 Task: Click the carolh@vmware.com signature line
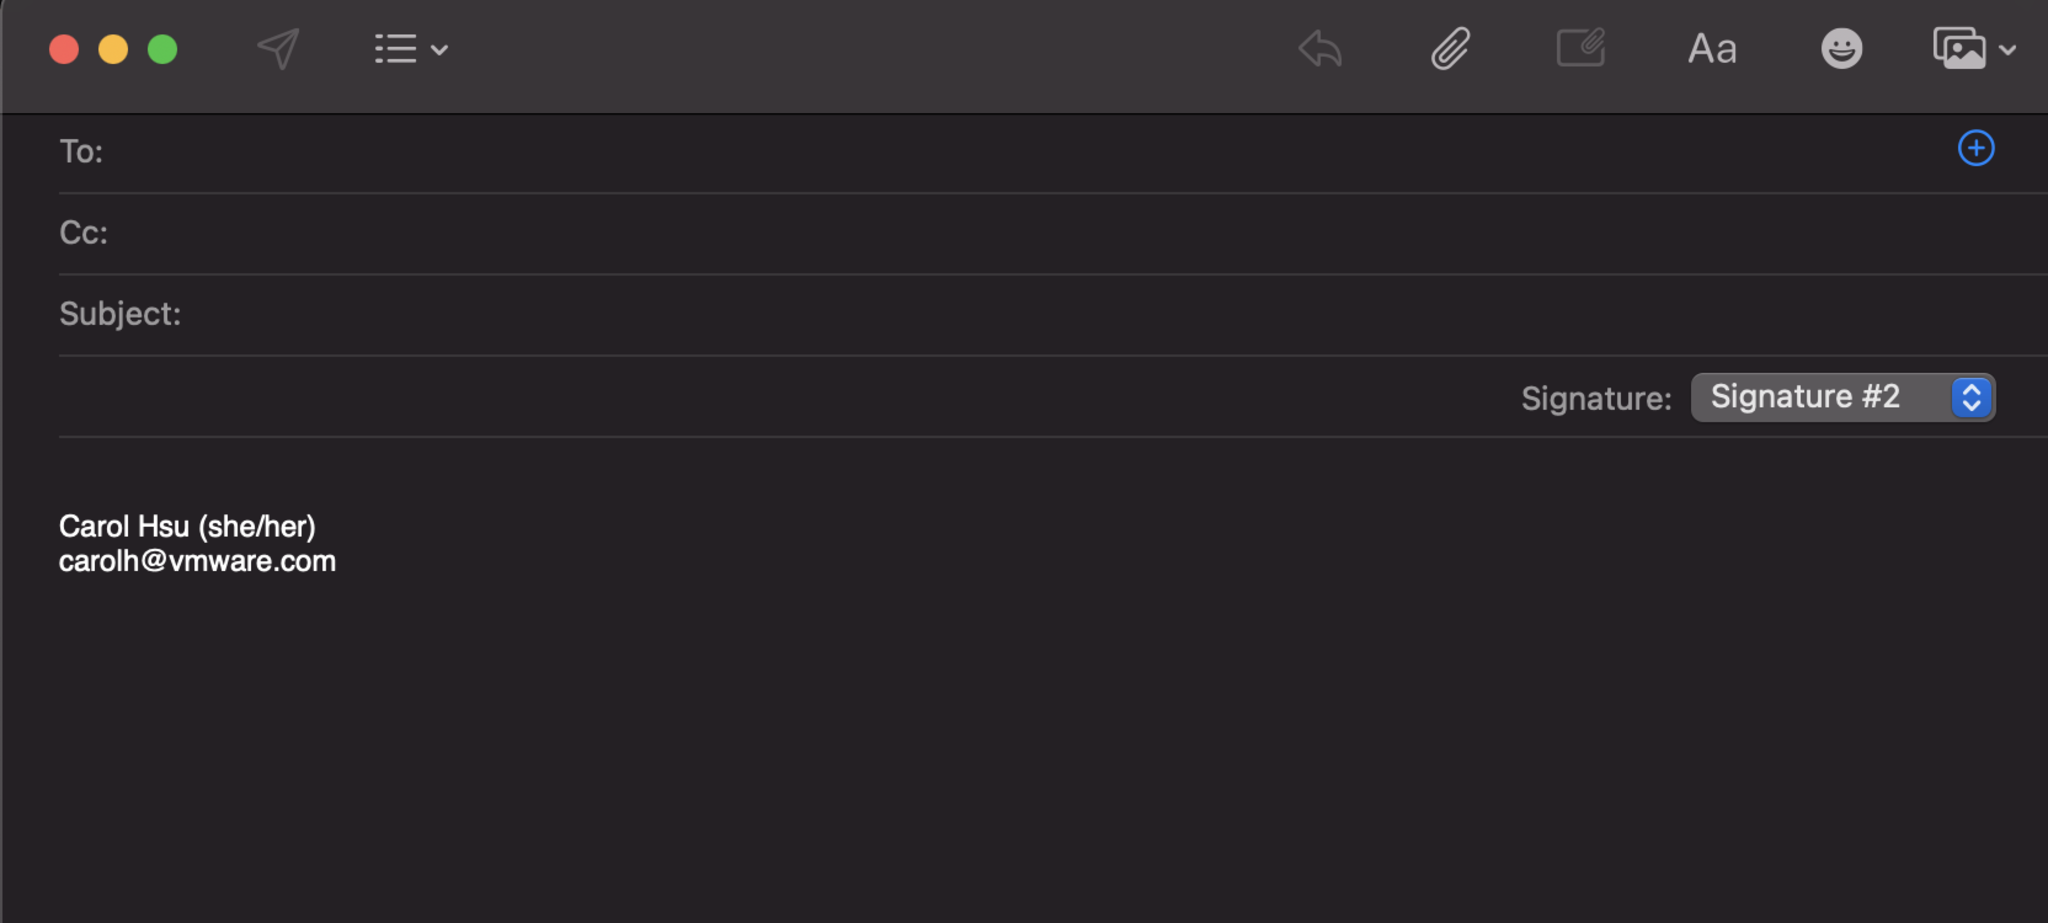198,561
